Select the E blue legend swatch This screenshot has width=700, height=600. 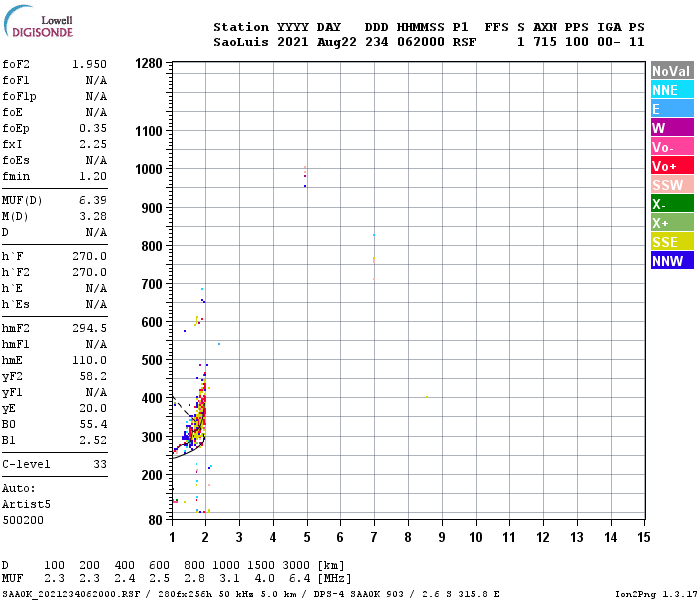[672, 108]
